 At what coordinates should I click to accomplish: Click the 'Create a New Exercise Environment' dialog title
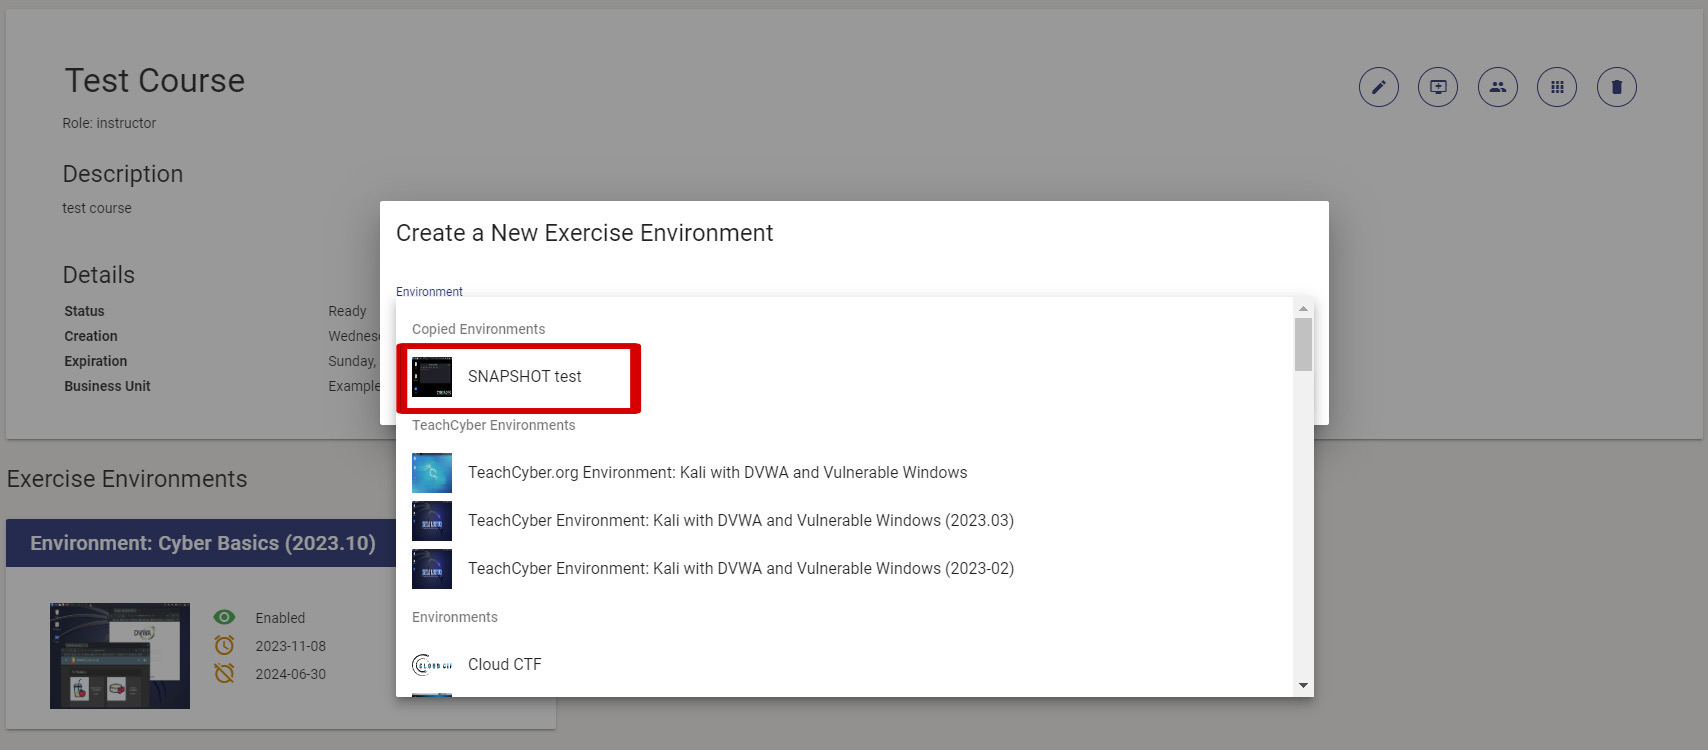pos(585,233)
